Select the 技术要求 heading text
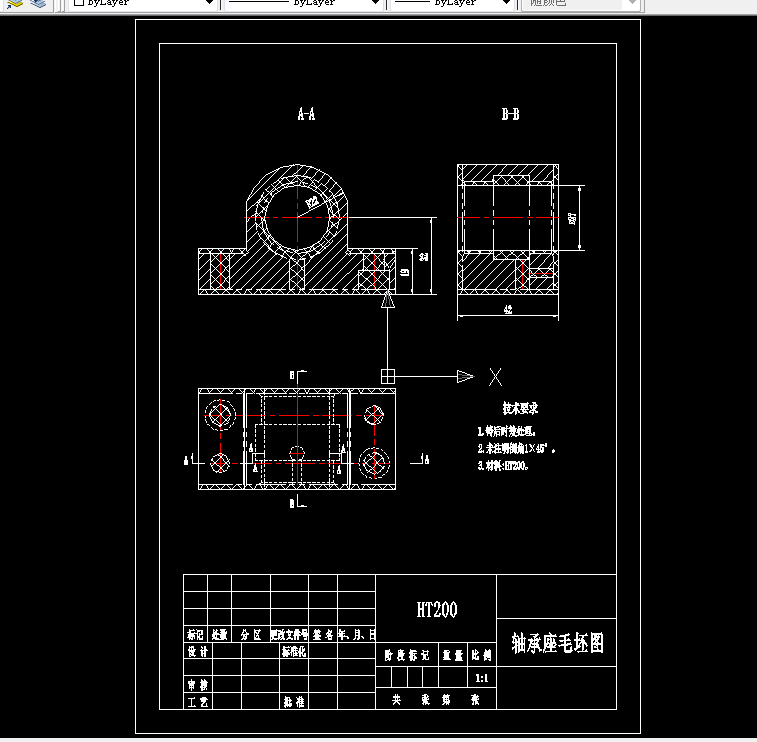This screenshot has height=742, width=757. click(x=520, y=408)
